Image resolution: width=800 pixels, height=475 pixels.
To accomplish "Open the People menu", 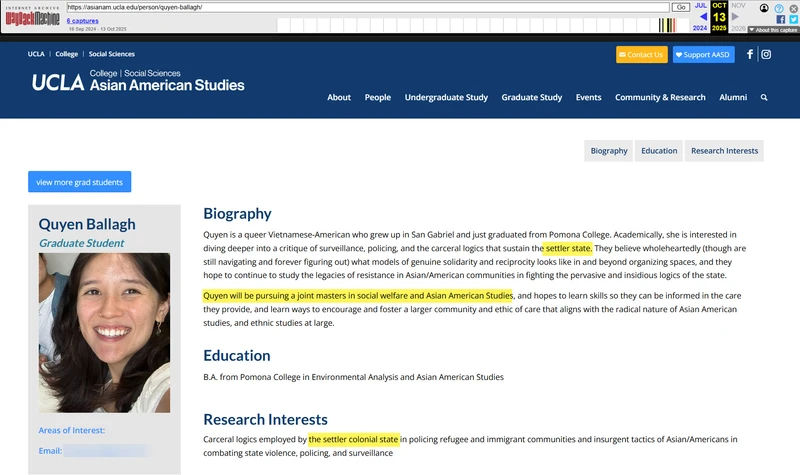I will coord(378,97).
